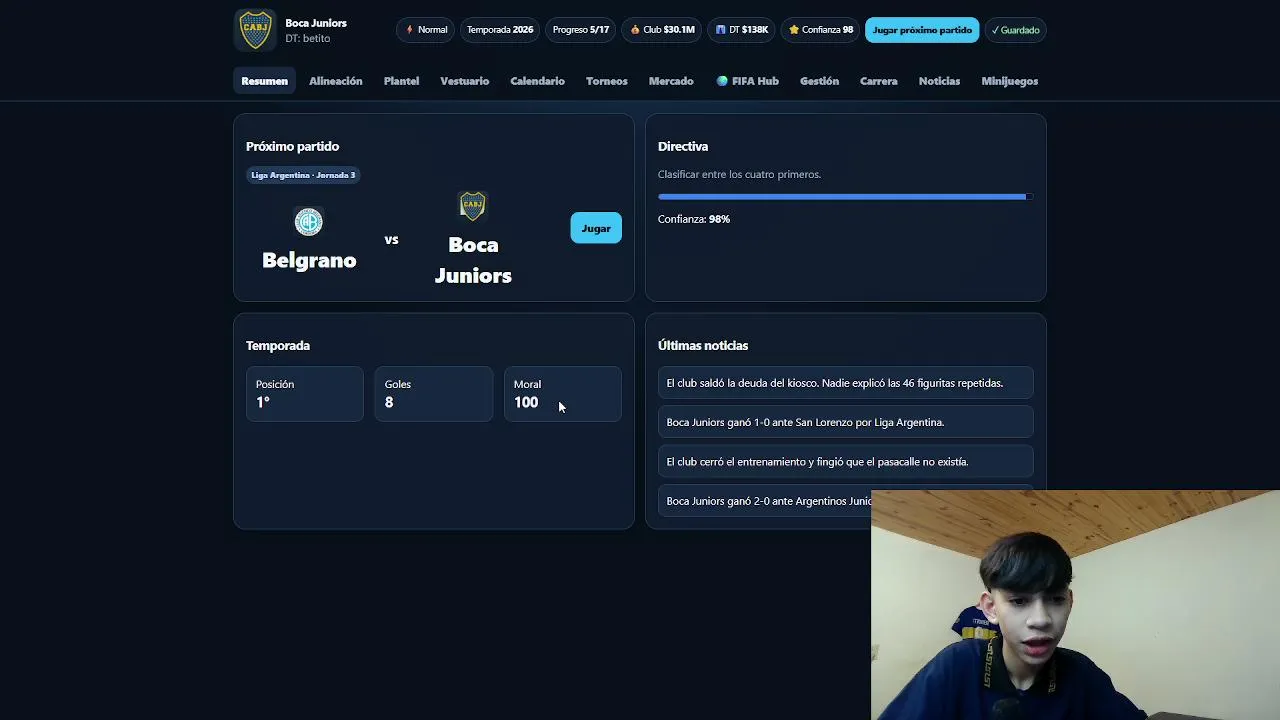Click the Boca Juniors crest in Próximo partido
This screenshot has width=1280, height=720.
tap(472, 206)
